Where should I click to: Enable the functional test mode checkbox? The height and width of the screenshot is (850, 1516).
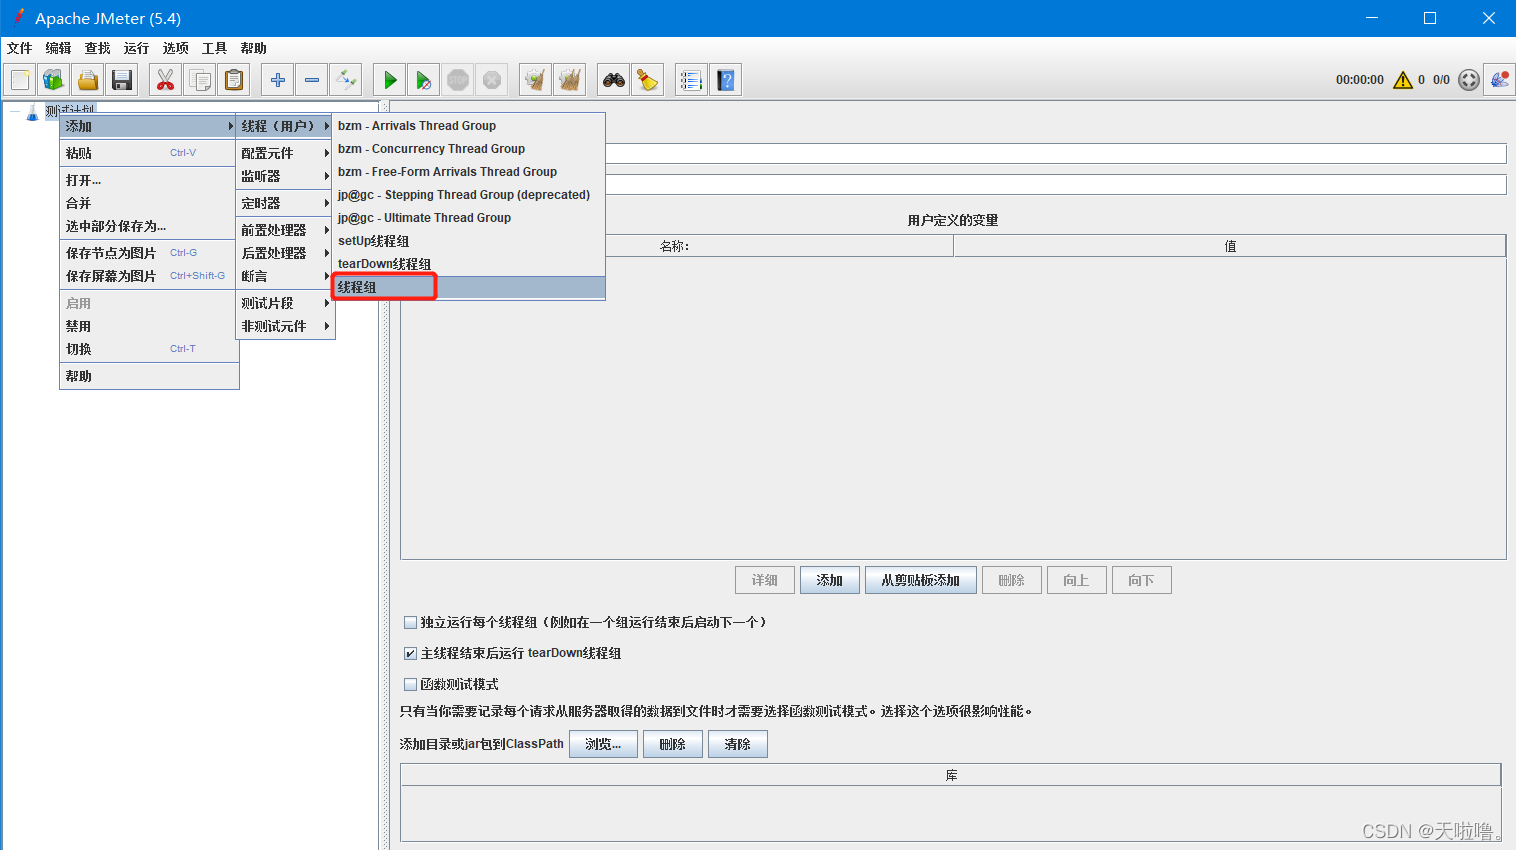click(410, 684)
